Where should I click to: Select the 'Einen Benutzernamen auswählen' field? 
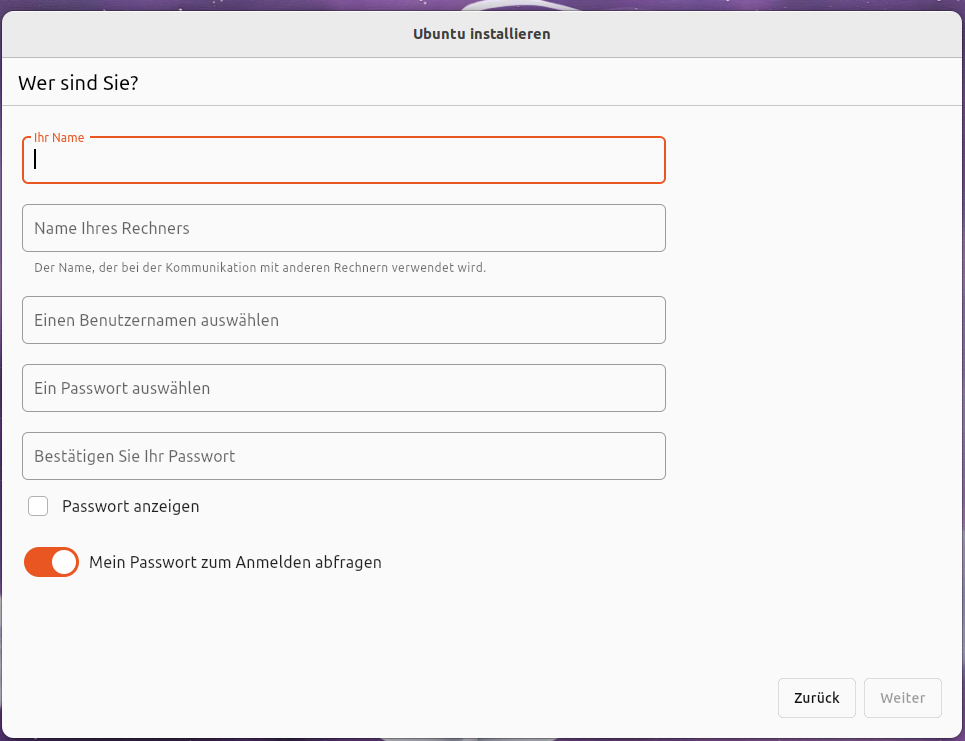tap(343, 320)
